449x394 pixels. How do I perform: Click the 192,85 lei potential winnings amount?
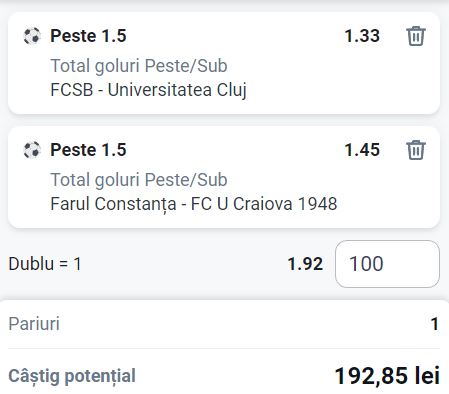(387, 376)
